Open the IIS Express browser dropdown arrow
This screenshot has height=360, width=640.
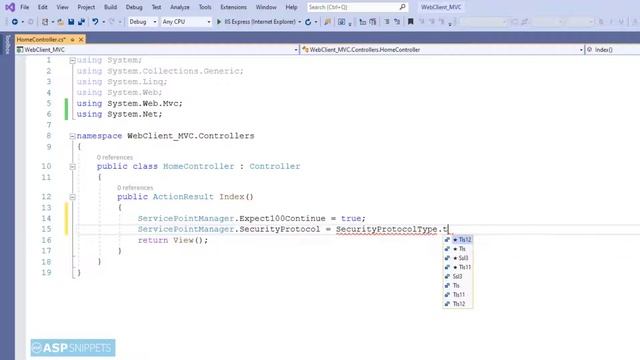point(300,22)
